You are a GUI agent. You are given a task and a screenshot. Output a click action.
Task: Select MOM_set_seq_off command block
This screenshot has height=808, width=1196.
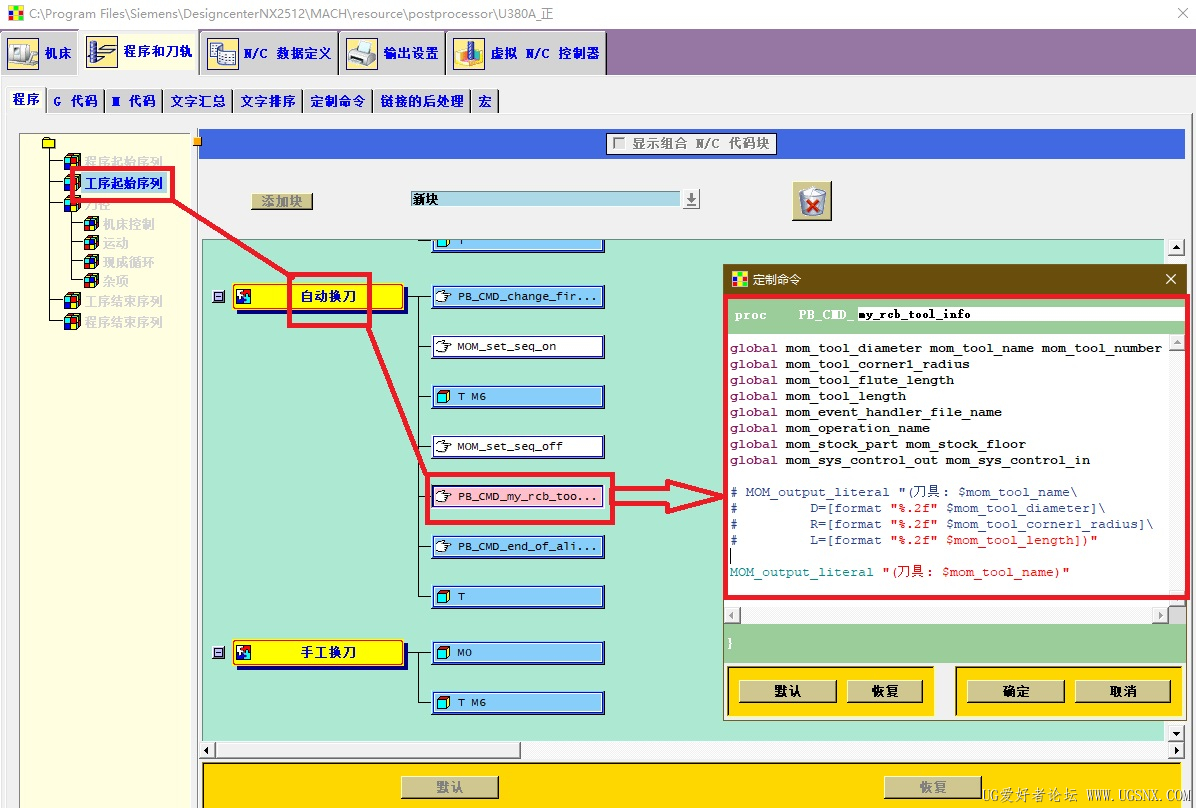(519, 446)
